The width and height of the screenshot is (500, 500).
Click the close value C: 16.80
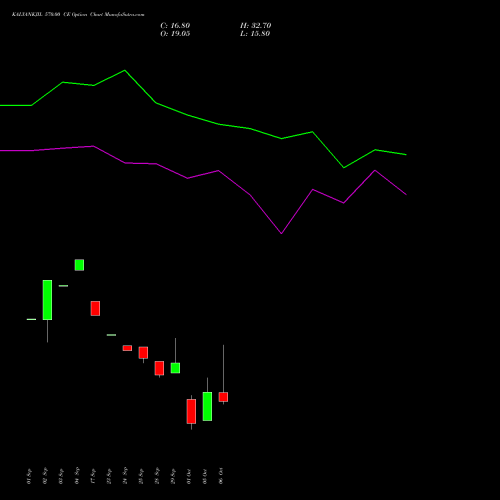pos(175,26)
